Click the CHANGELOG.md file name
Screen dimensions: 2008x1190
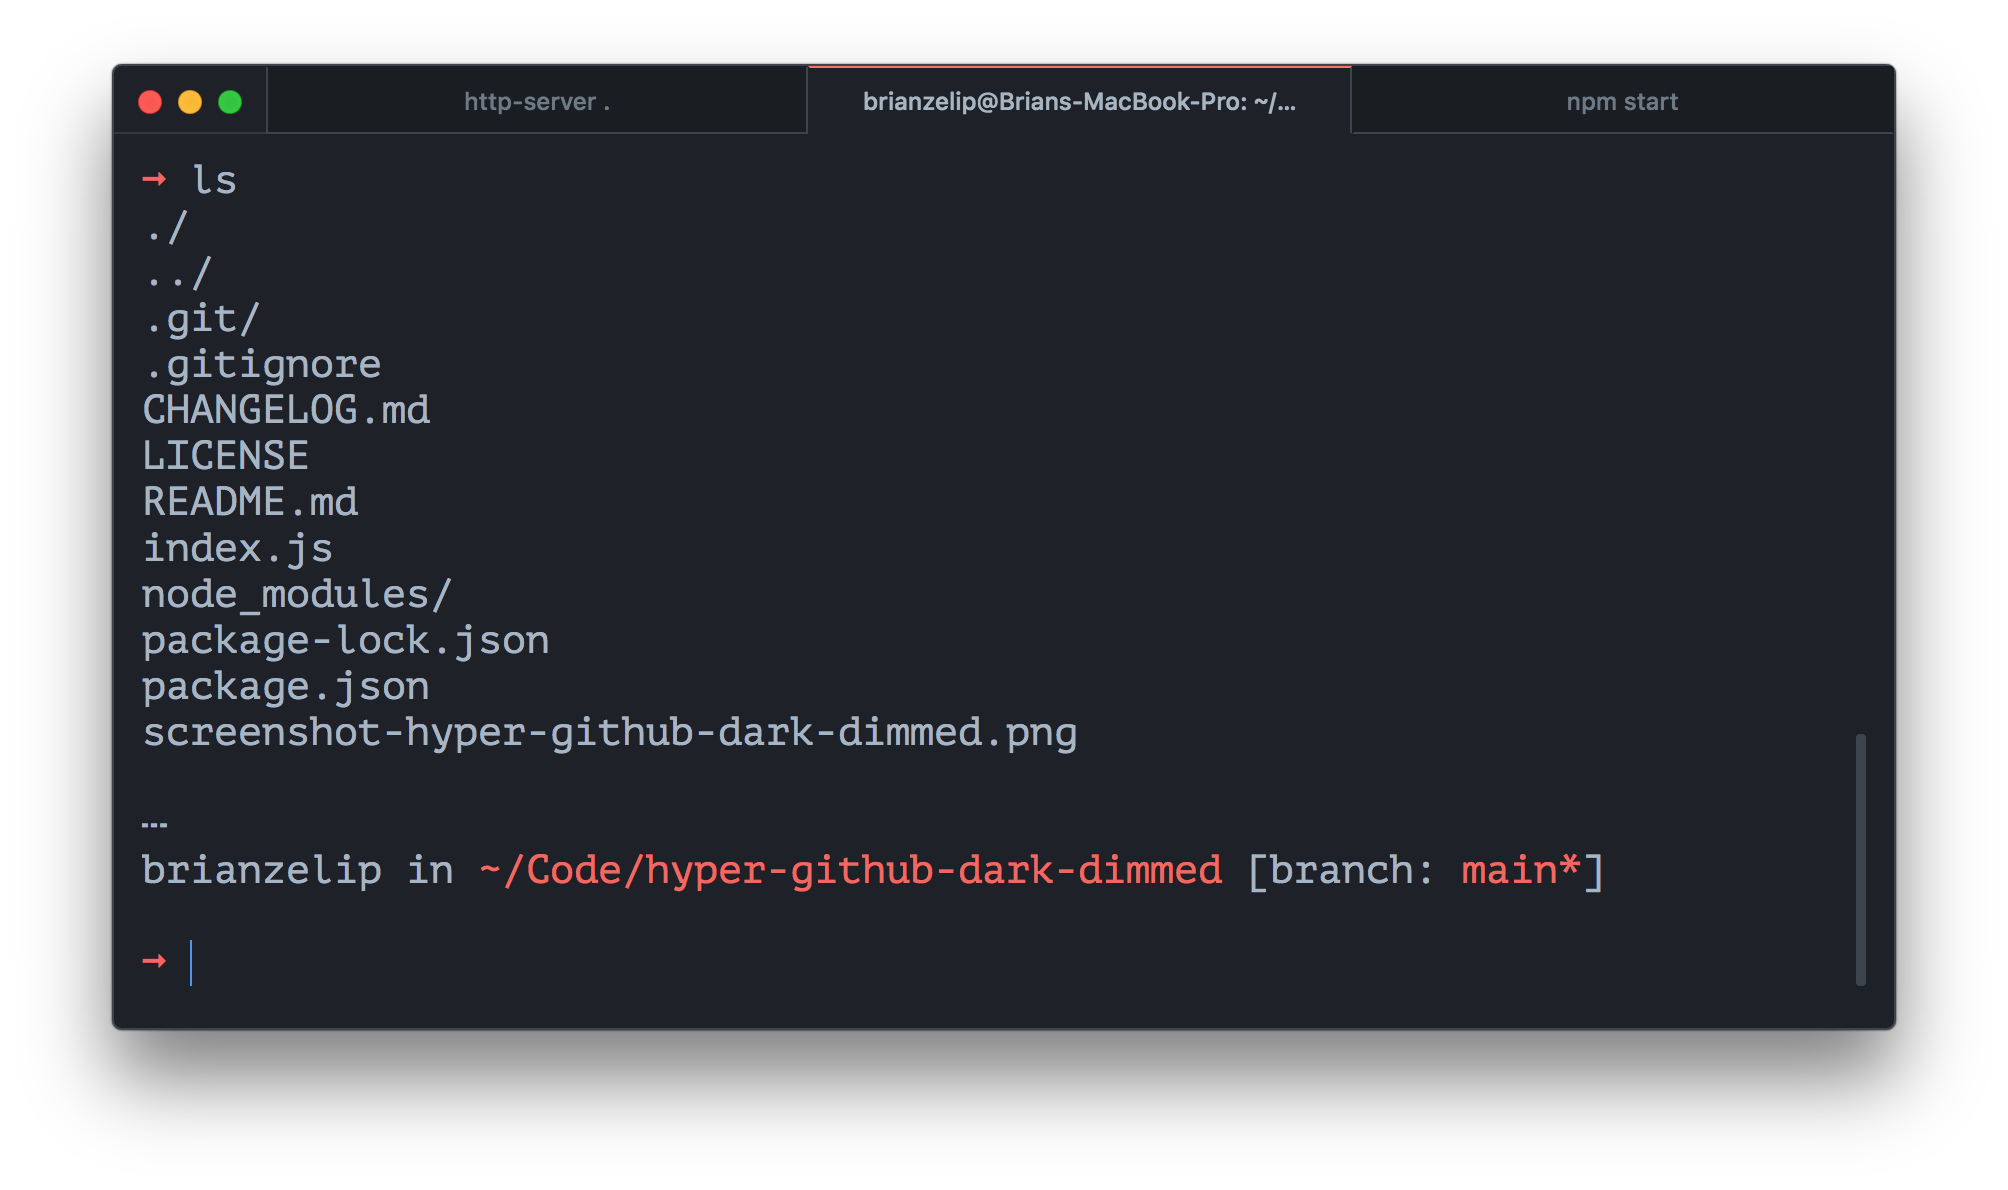(x=286, y=410)
